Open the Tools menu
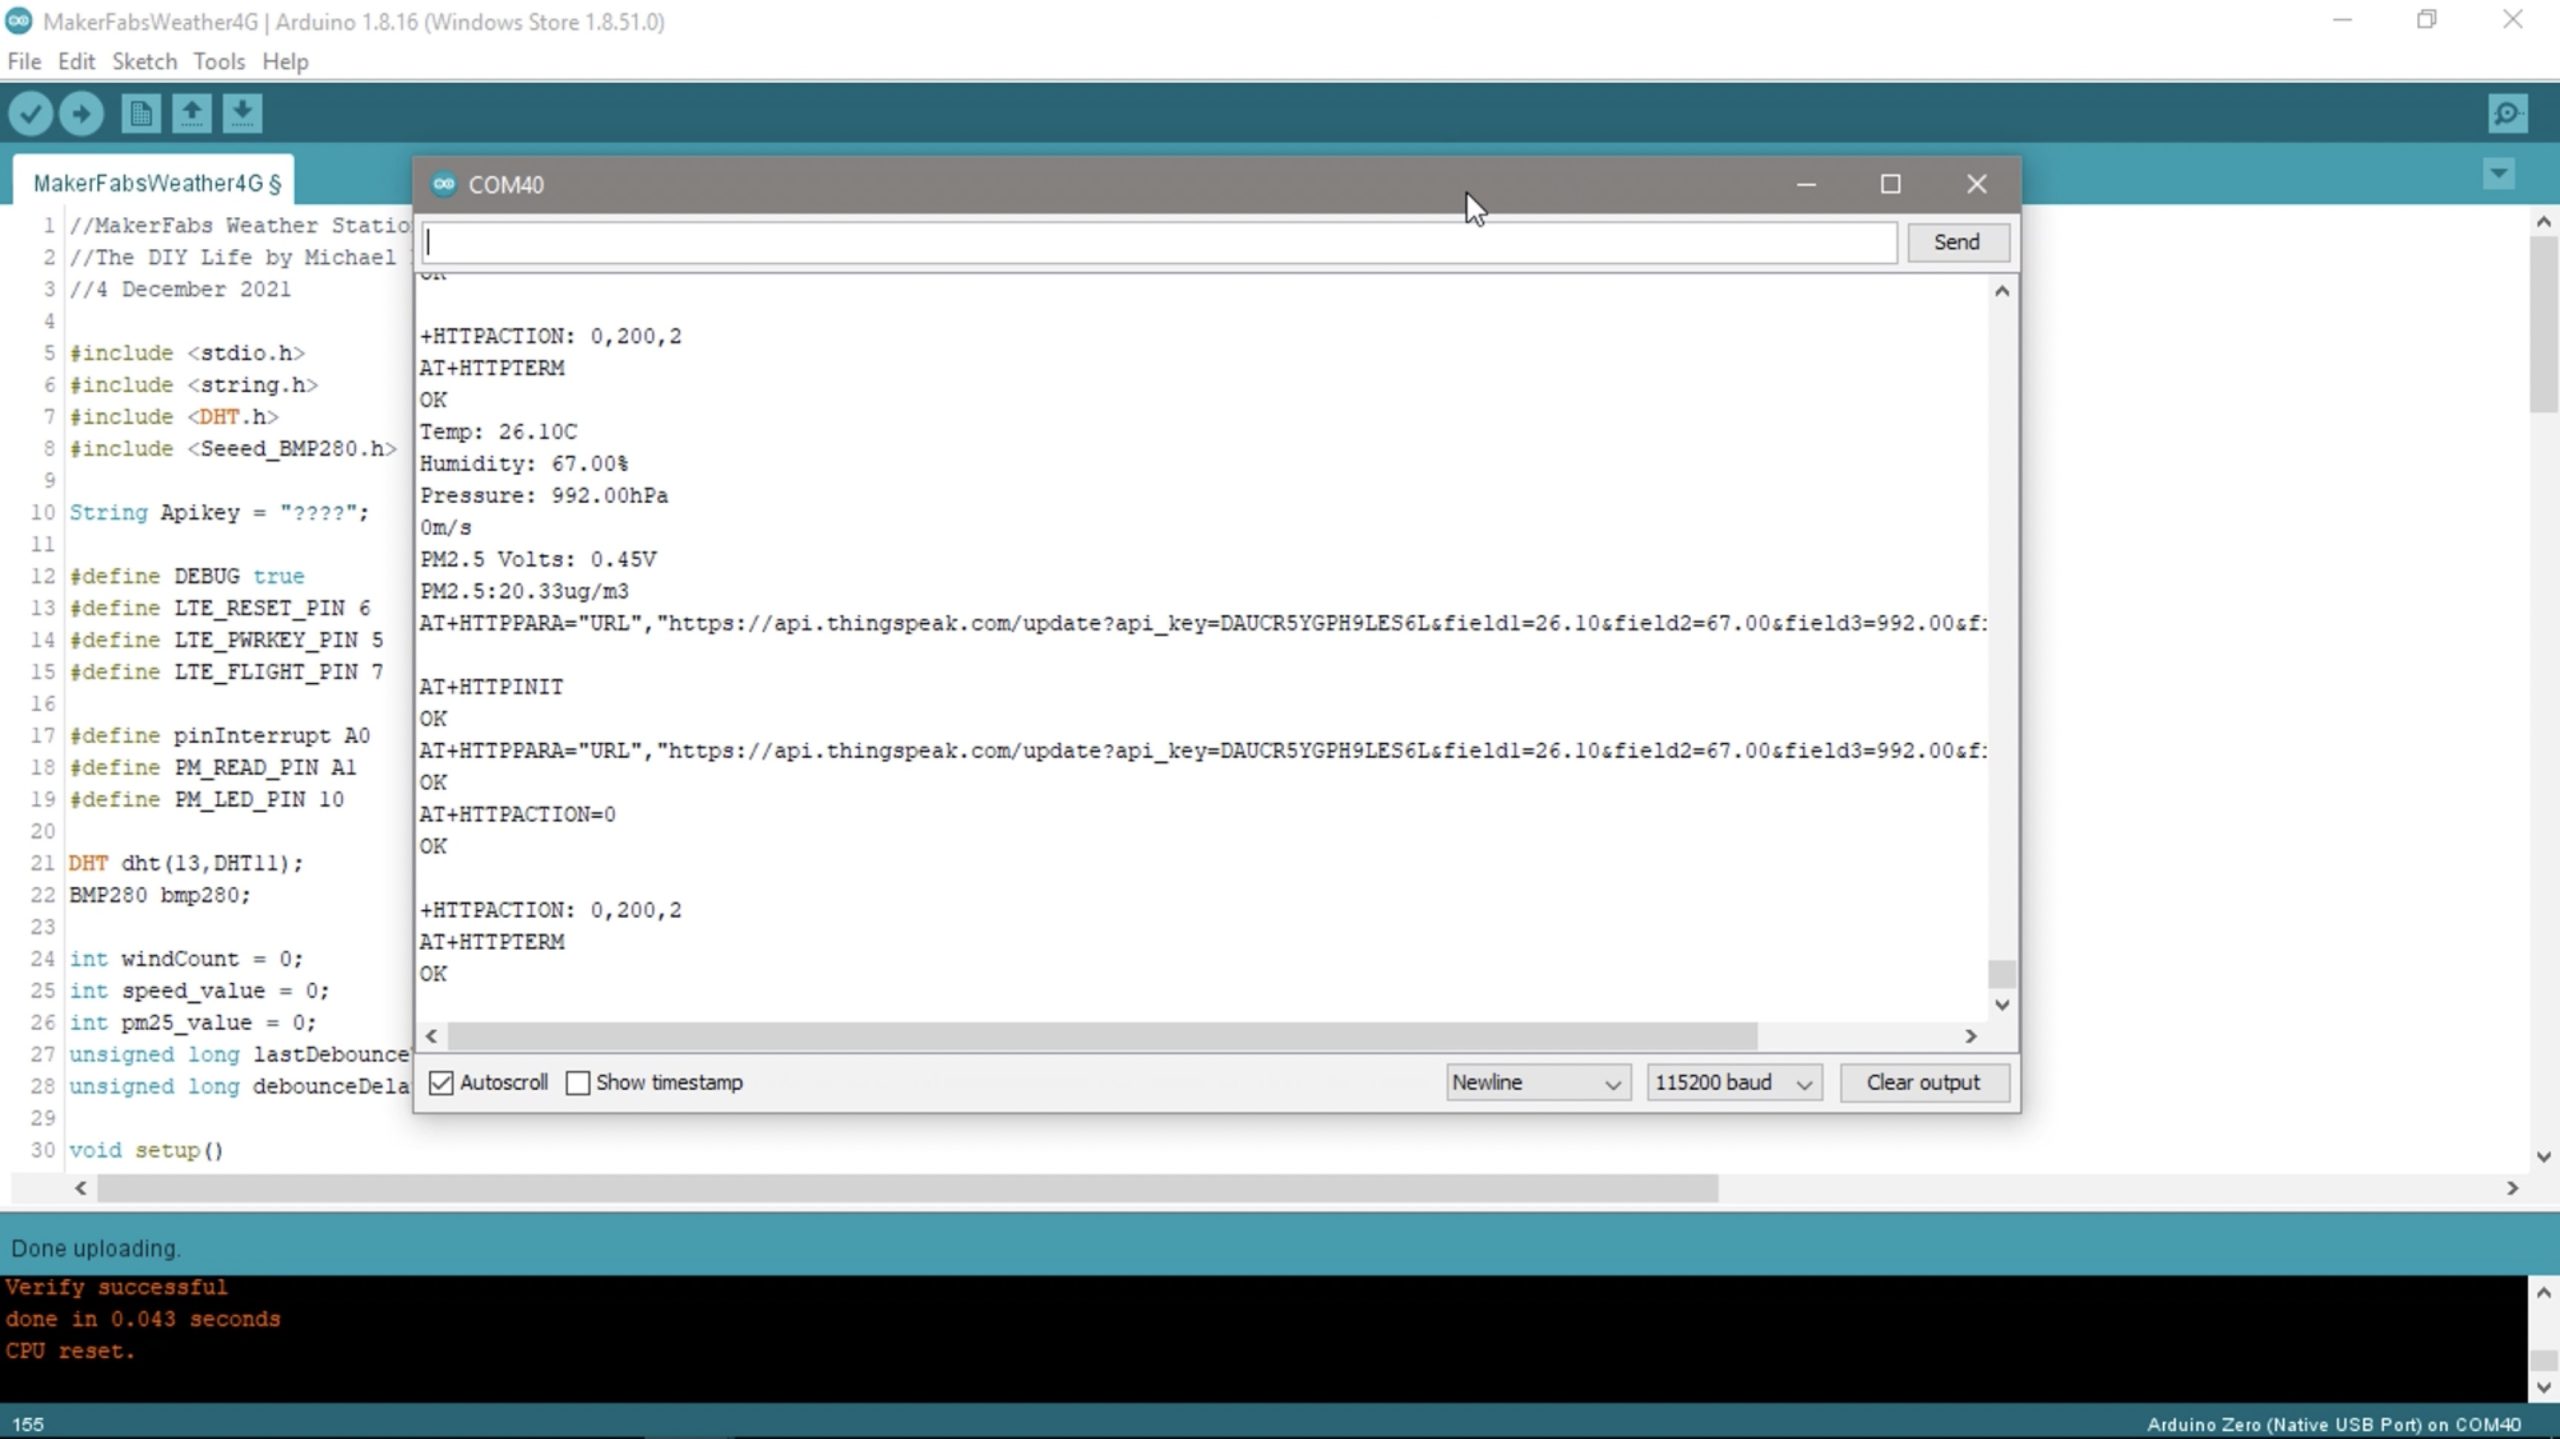Screen dimensions: 2560x1439 point(218,62)
